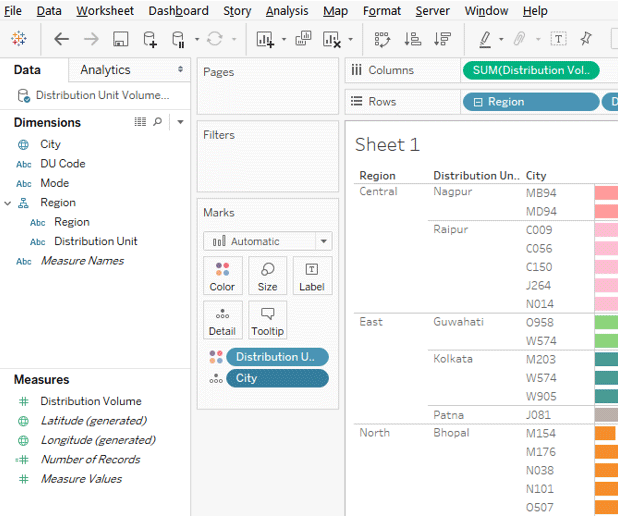Open the Dashboard menu
618x516 pixels.
(178, 11)
